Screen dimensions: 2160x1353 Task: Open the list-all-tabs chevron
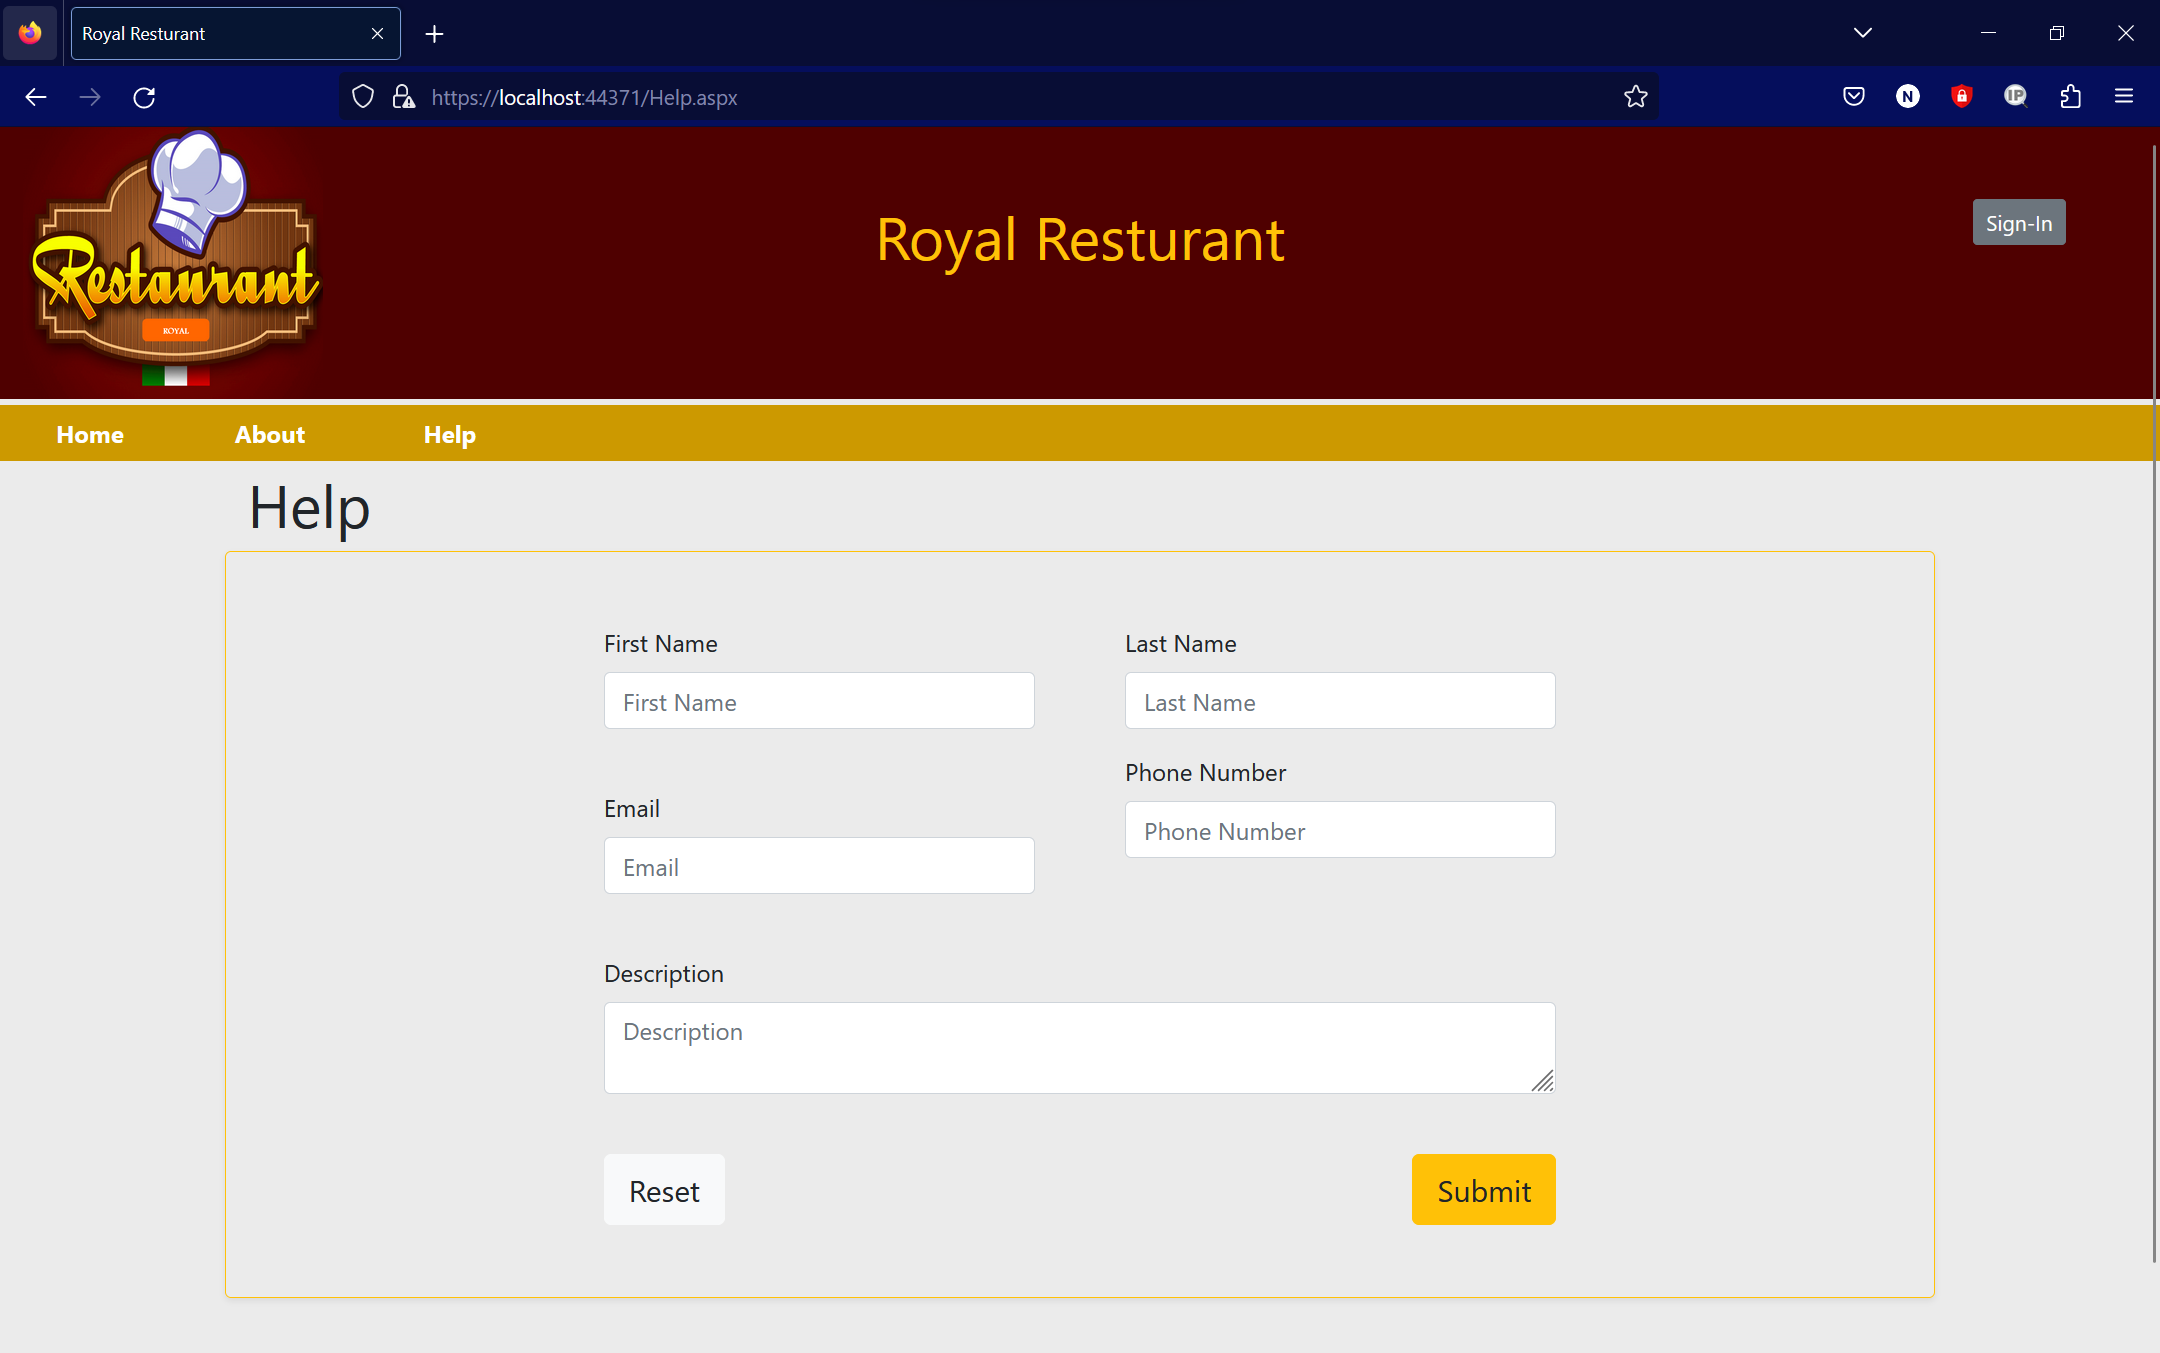[1862, 32]
